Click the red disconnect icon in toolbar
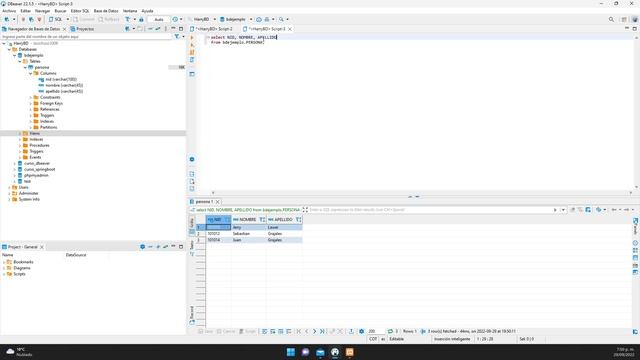 (x=39, y=19)
